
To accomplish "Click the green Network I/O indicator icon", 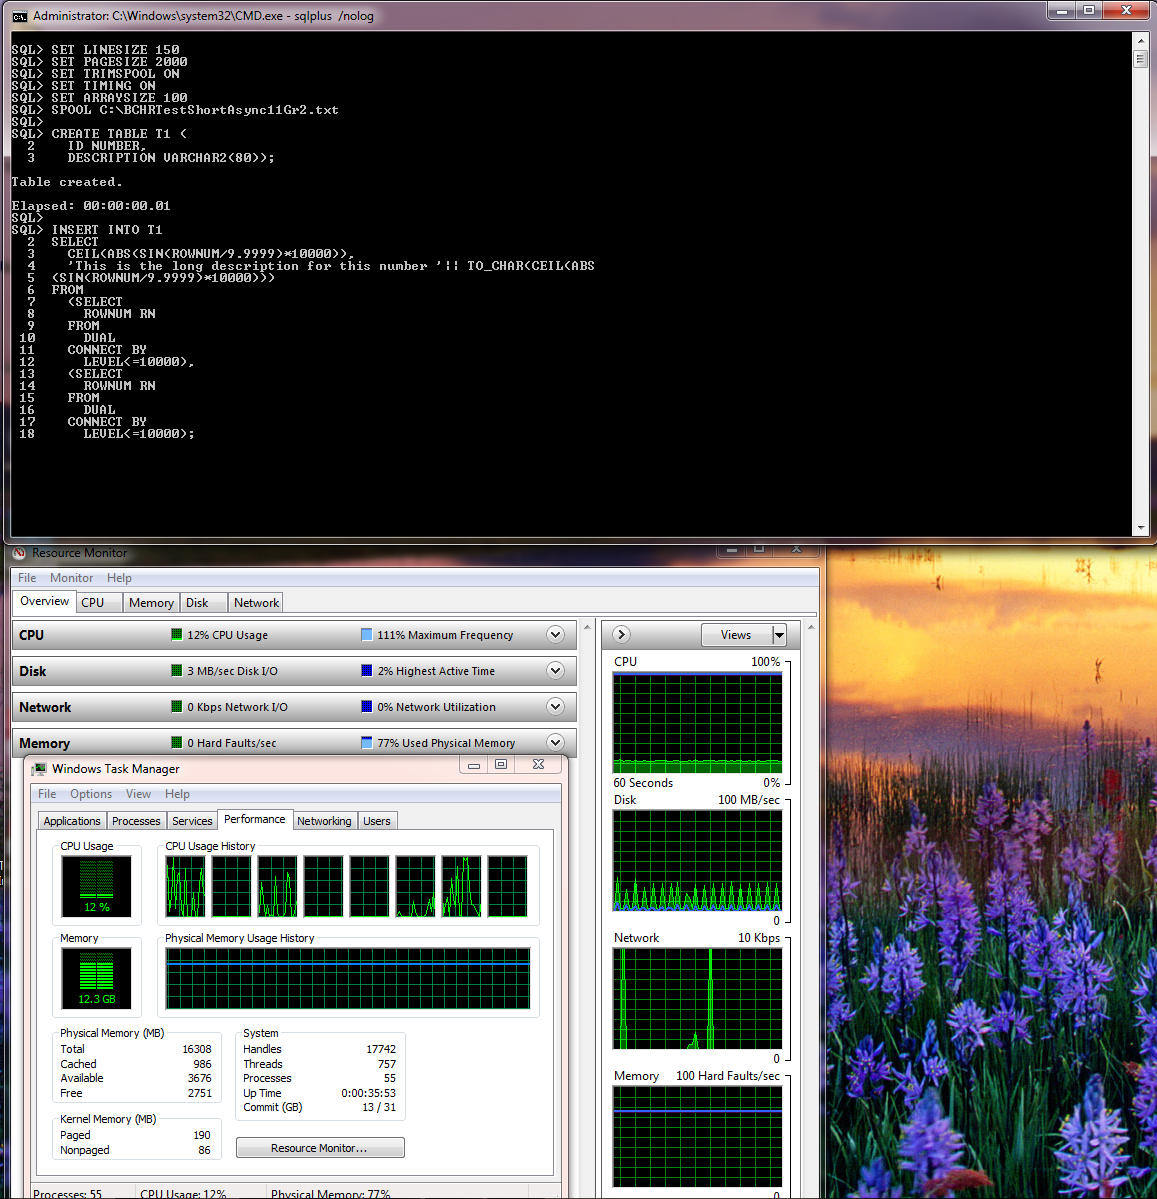I will point(174,707).
